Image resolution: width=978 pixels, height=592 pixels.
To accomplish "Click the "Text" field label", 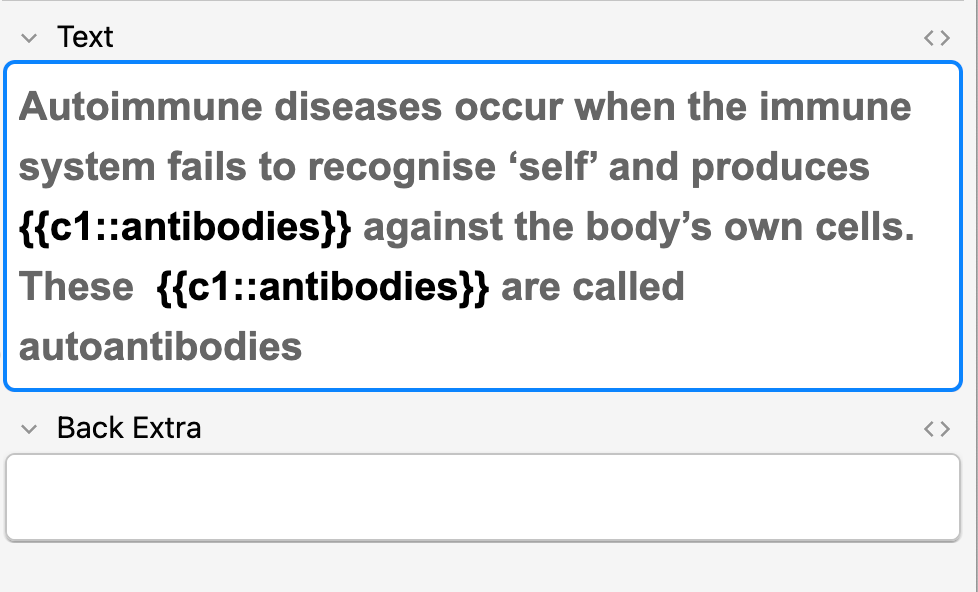I will point(85,38).
